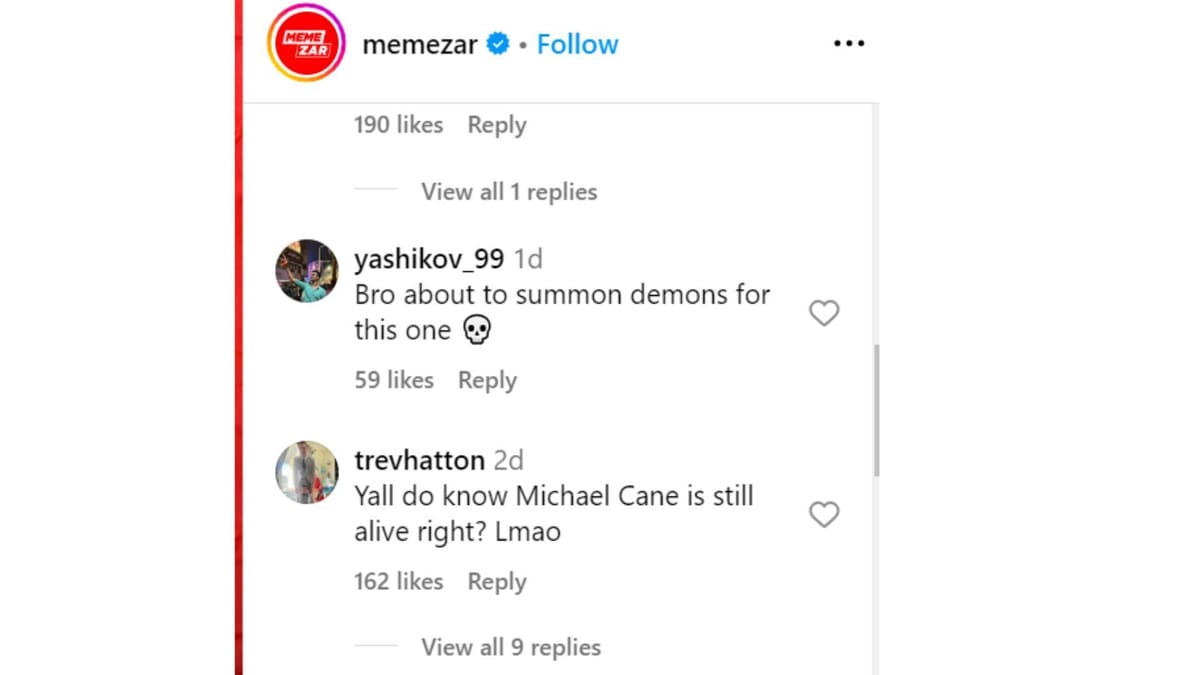Expand View all 9 replies
This screenshot has height=675, width=1200.
click(511, 647)
